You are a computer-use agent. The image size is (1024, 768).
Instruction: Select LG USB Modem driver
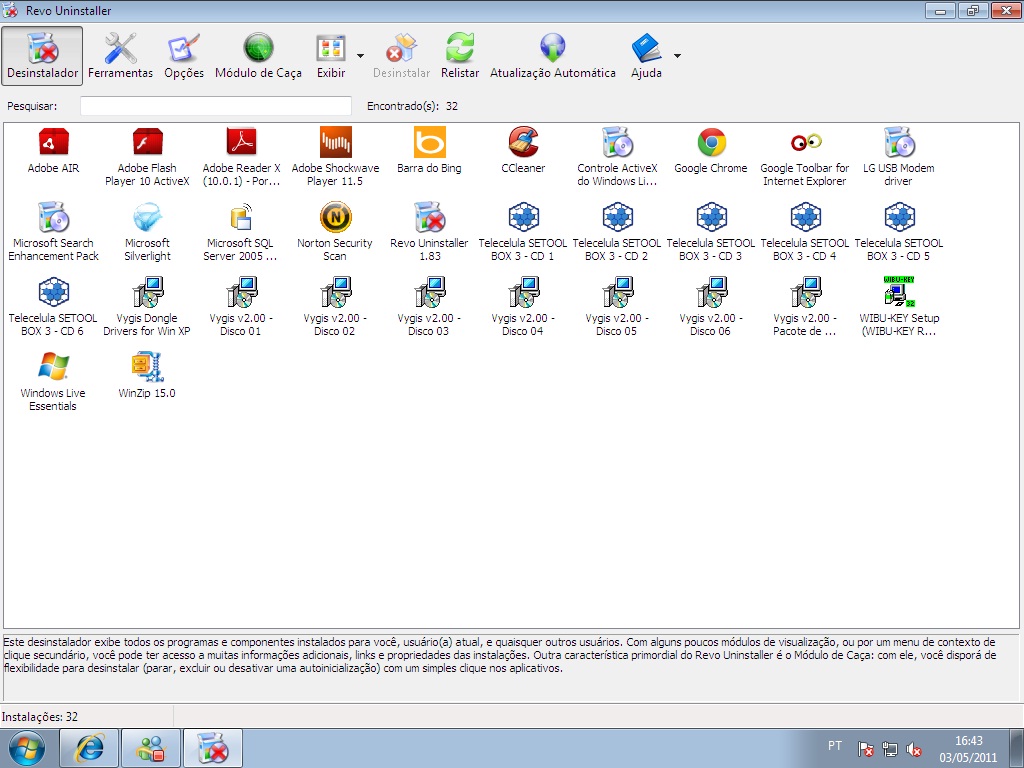click(899, 157)
